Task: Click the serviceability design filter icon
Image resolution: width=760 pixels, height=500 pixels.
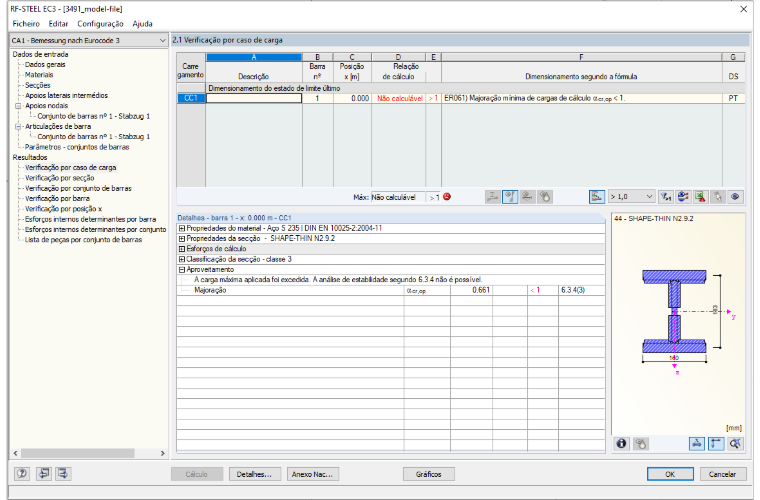Action: pos(527,197)
